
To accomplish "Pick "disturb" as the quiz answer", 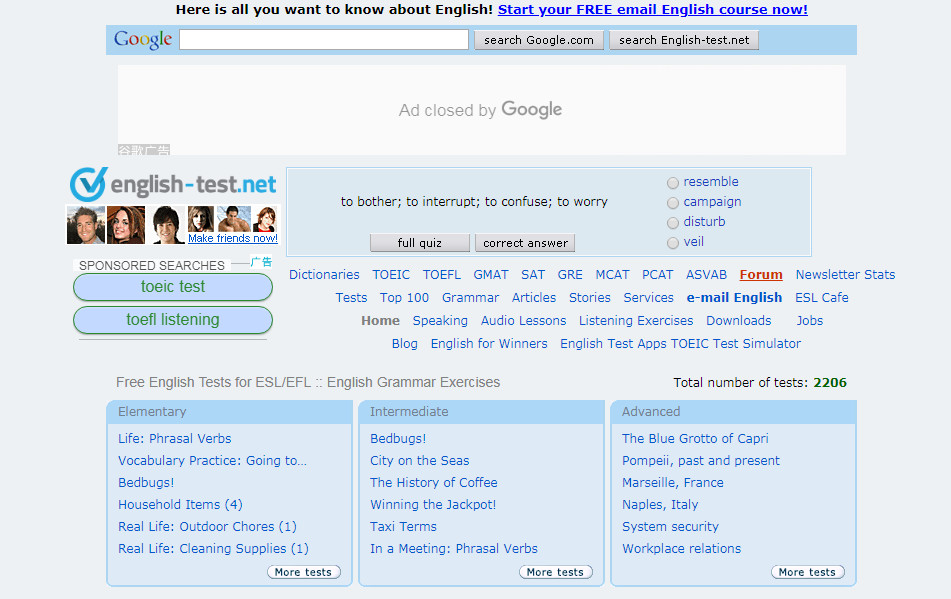I will pyautogui.click(x=673, y=223).
